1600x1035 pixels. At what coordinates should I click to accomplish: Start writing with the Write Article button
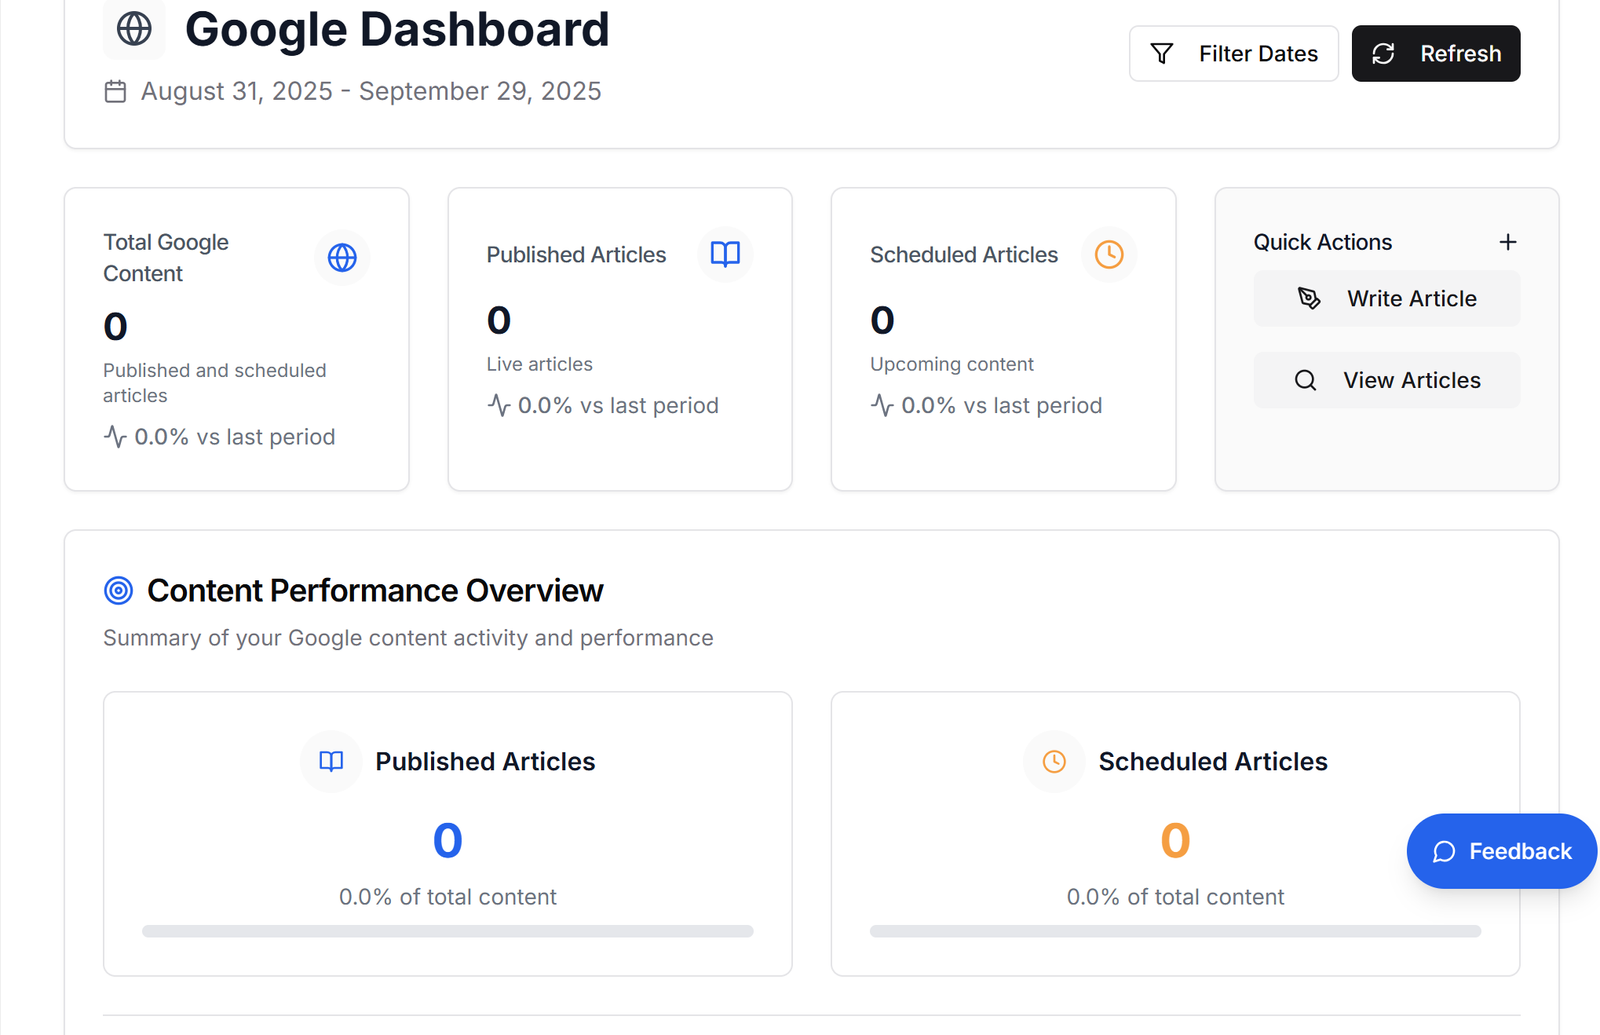point(1386,299)
